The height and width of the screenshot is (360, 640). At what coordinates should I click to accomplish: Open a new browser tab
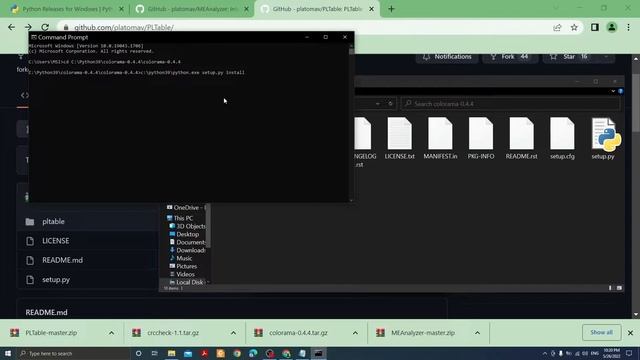pyautogui.click(x=391, y=9)
